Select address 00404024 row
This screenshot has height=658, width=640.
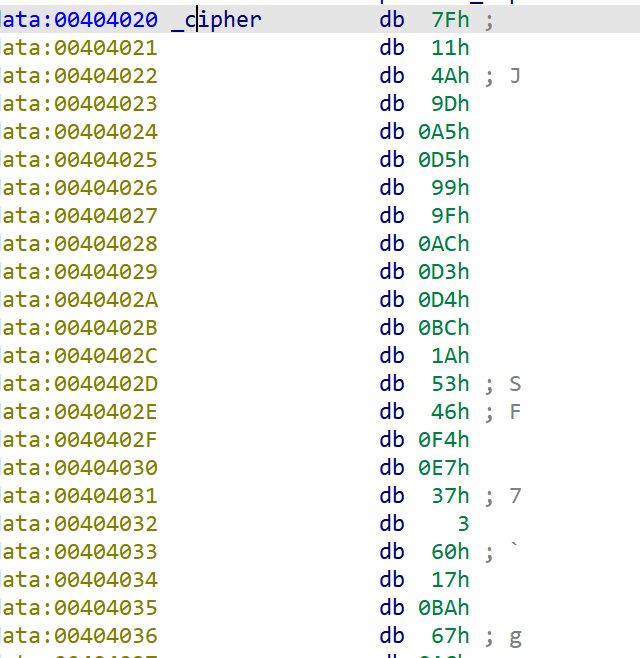(80, 132)
